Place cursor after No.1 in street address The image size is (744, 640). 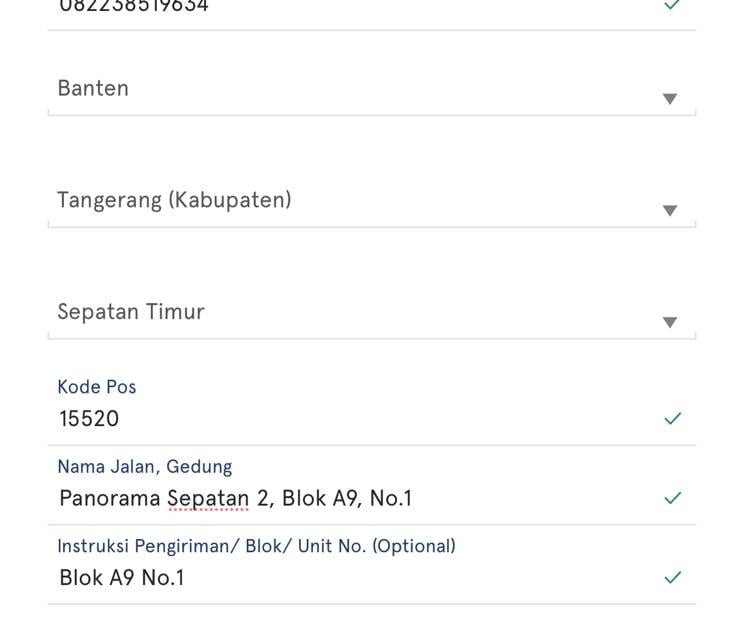pos(412,499)
